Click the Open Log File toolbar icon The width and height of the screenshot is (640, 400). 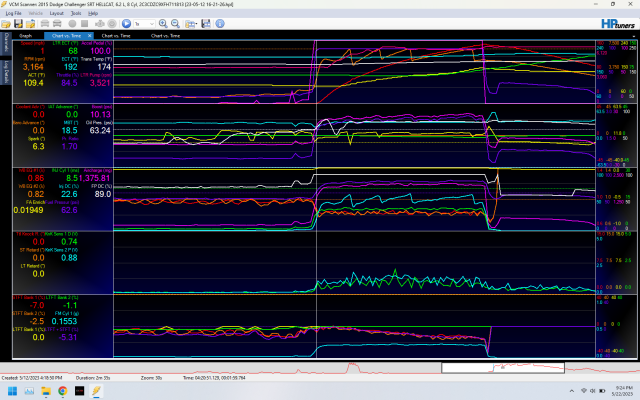tap(8, 22)
